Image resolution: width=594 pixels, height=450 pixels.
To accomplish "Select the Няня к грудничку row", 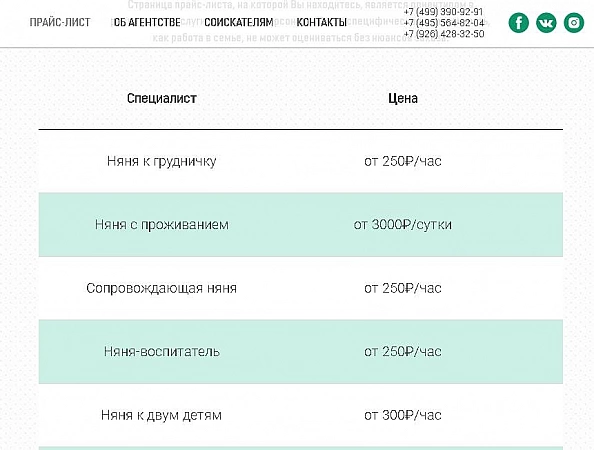I will [x=301, y=161].
